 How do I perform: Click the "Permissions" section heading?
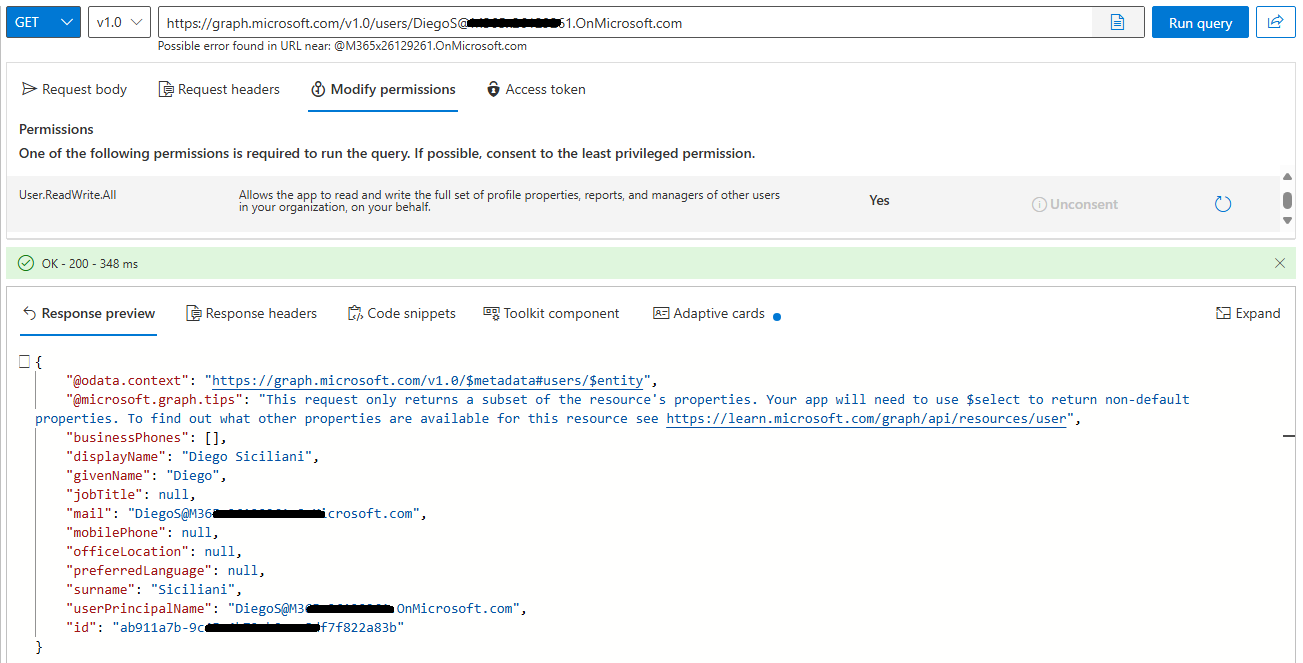tap(56, 129)
